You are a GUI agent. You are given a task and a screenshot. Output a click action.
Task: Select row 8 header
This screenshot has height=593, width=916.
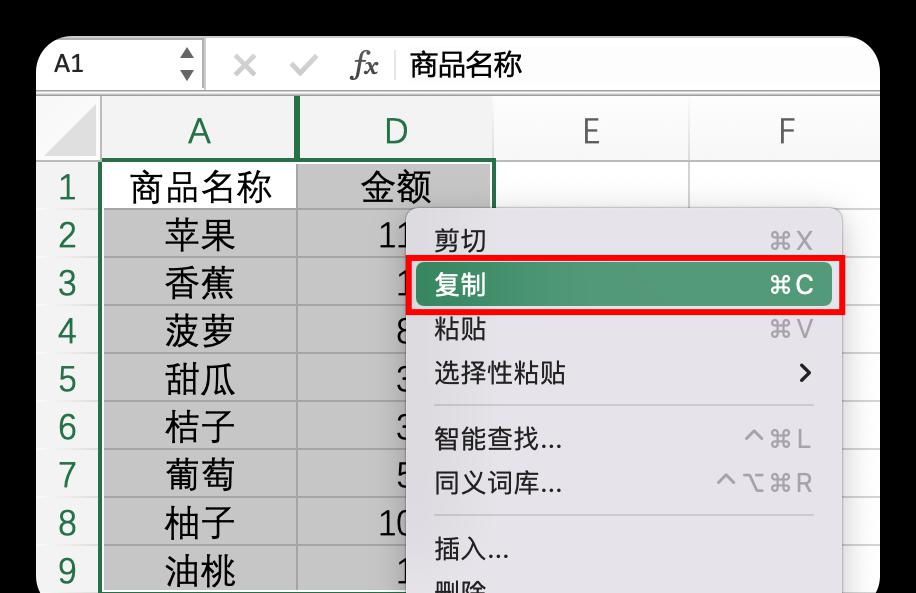pos(68,522)
